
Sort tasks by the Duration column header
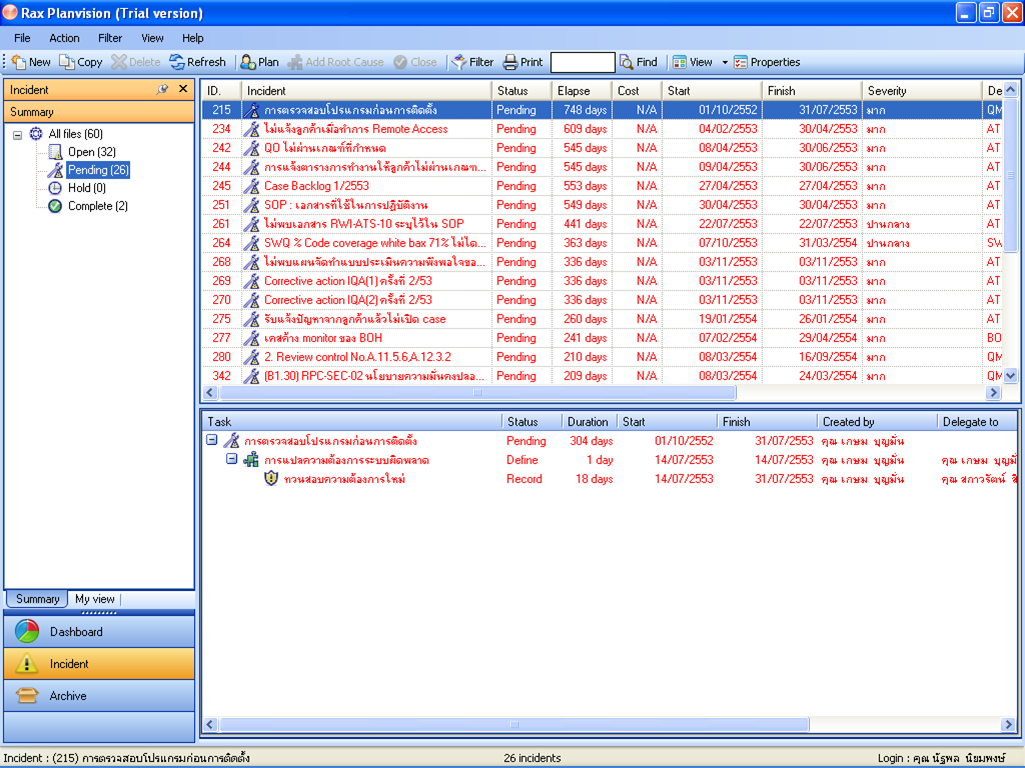point(588,422)
